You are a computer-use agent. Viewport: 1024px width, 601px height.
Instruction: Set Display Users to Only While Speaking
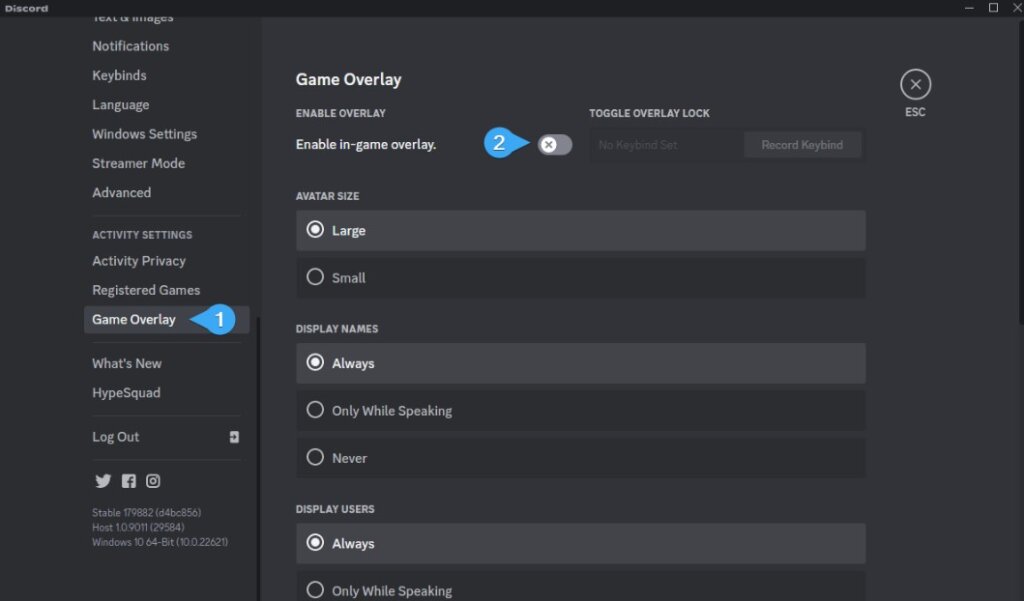[x=581, y=588]
